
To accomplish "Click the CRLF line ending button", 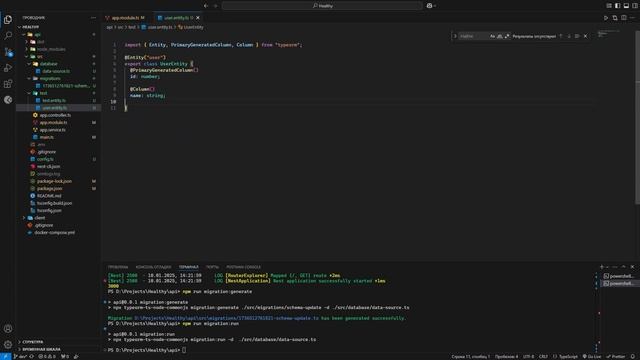I will pos(543,356).
